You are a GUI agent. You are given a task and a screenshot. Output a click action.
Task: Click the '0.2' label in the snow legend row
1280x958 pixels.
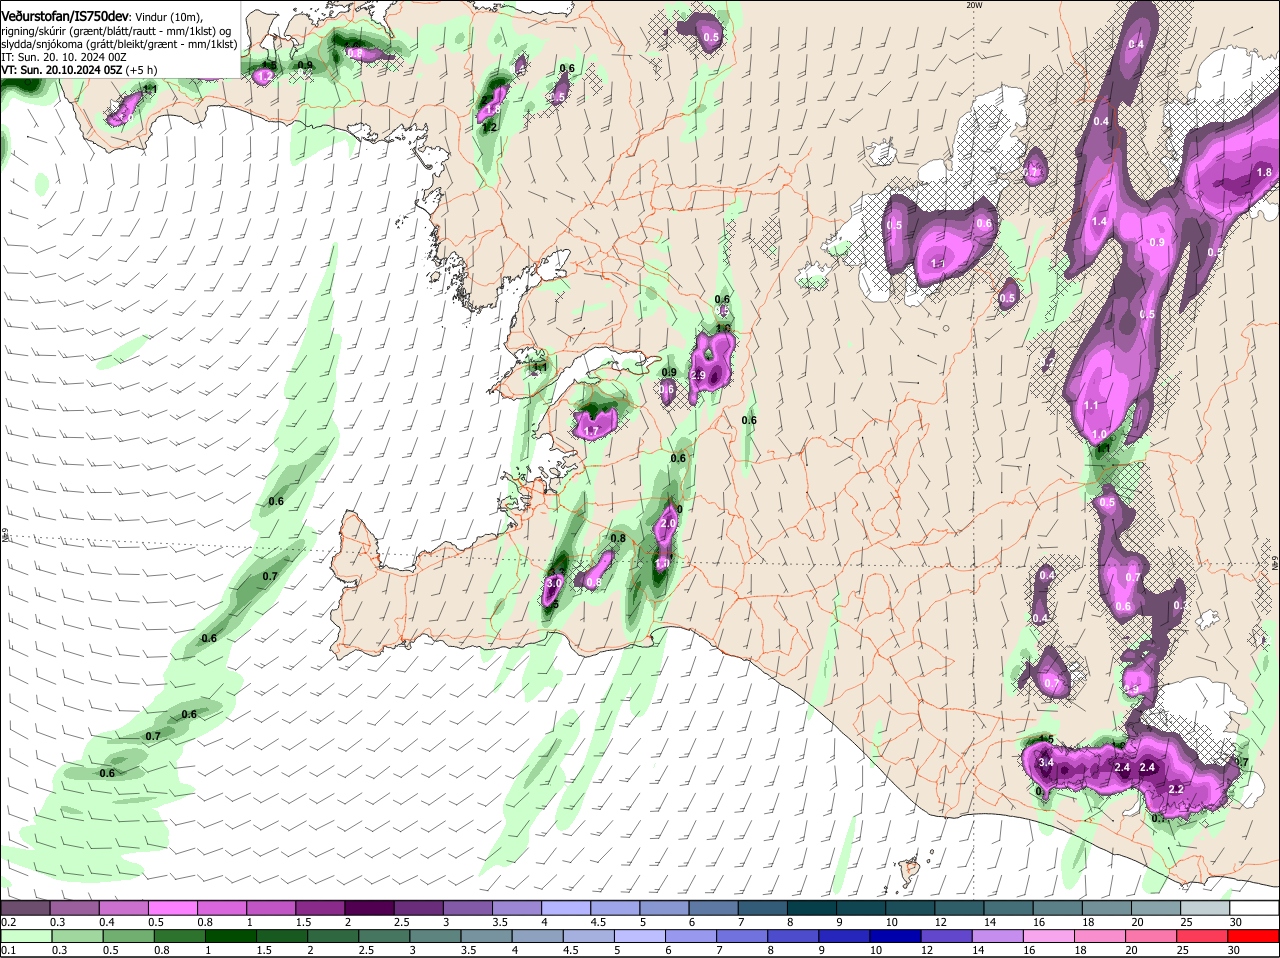(x=8, y=922)
